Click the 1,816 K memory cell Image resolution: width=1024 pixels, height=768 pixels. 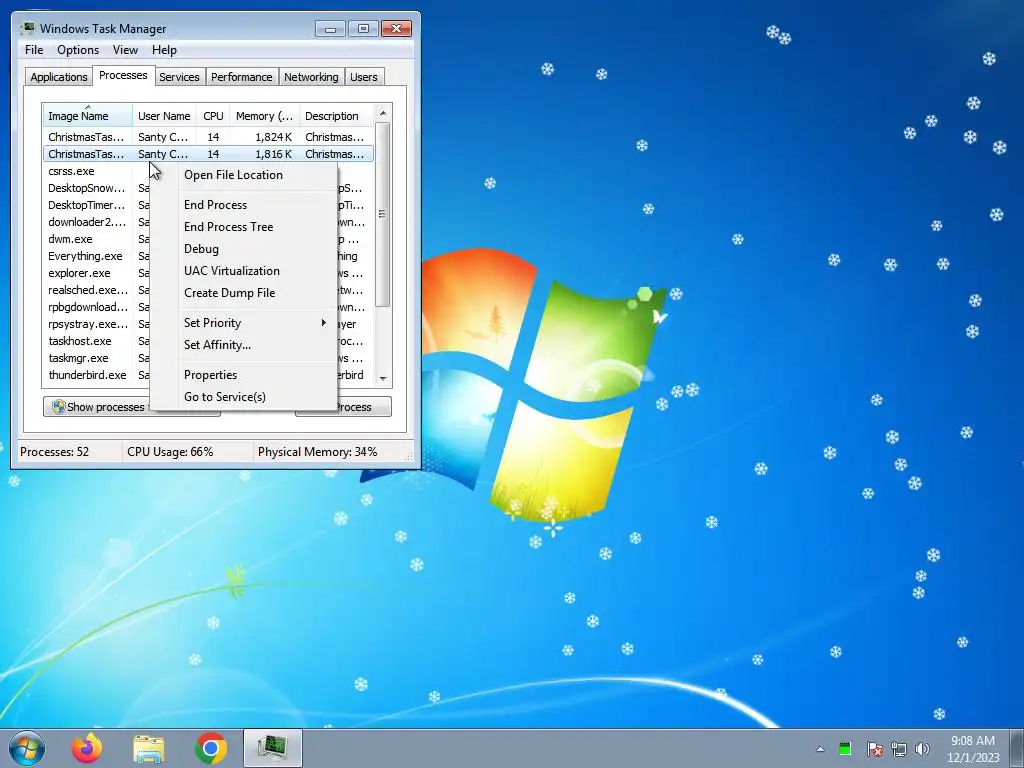pos(274,154)
